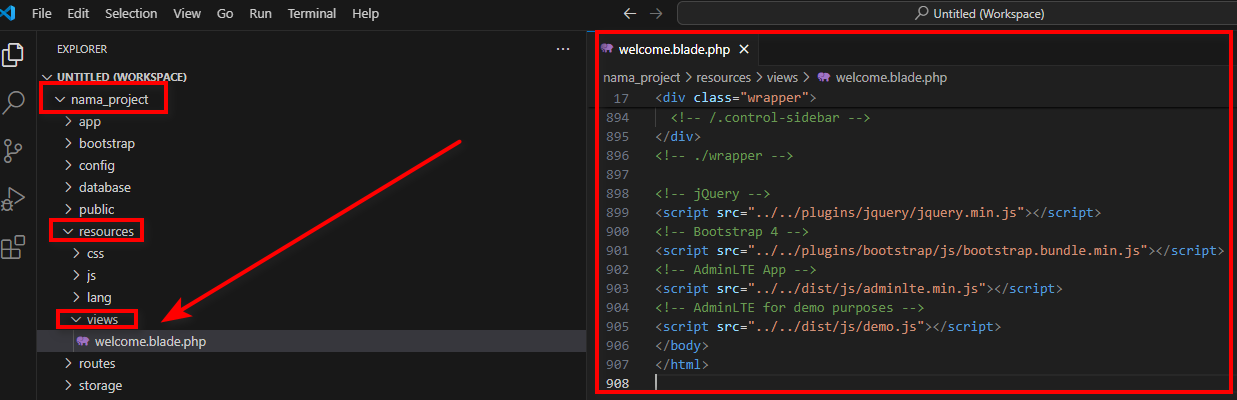
Task: Collapse the views folder
Action: click(312, 320)
